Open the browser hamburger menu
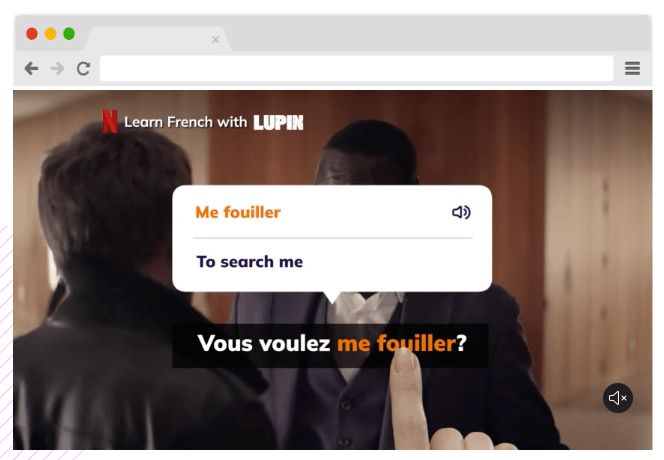 click(x=632, y=68)
